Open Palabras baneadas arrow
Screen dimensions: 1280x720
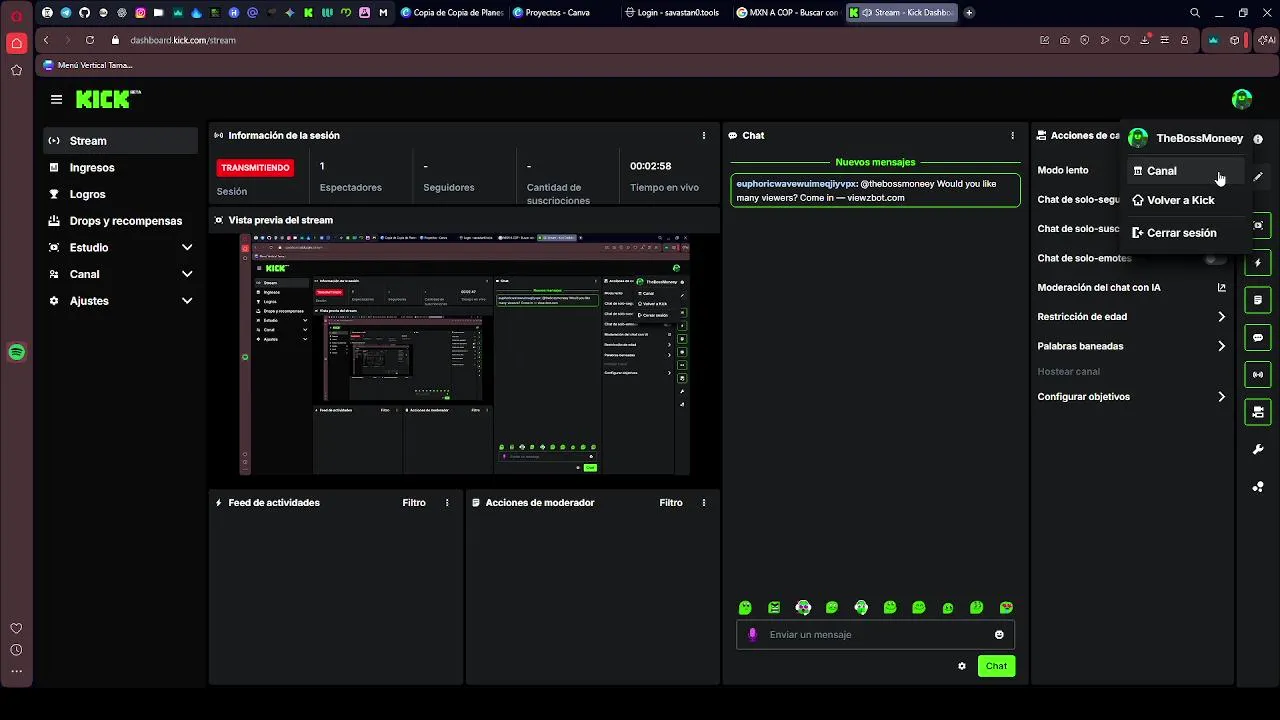pos(1221,346)
